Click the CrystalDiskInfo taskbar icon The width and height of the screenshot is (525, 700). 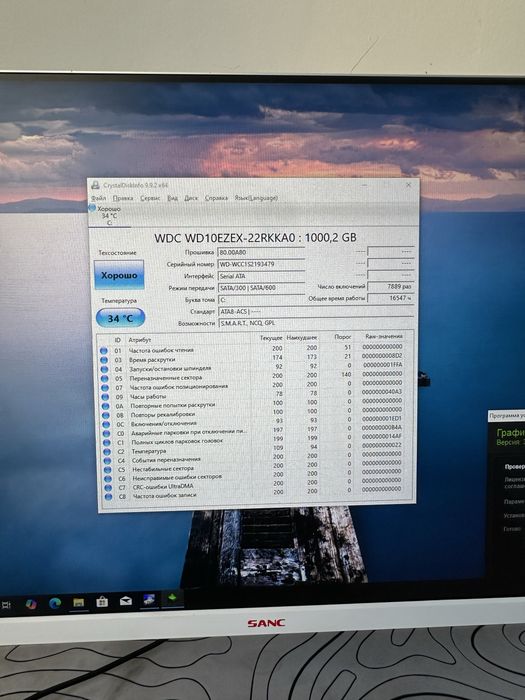point(149,600)
